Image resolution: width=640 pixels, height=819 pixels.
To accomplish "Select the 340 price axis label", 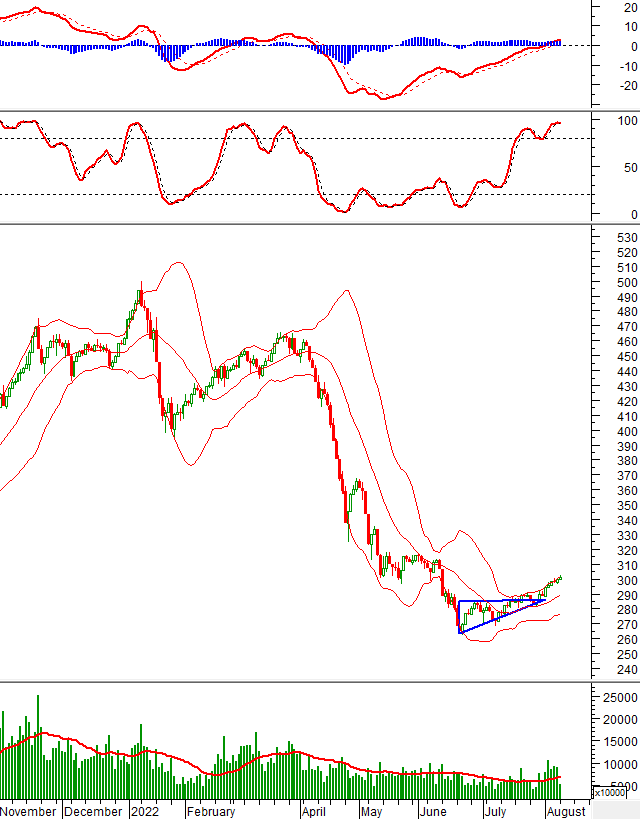I will coord(627,521).
